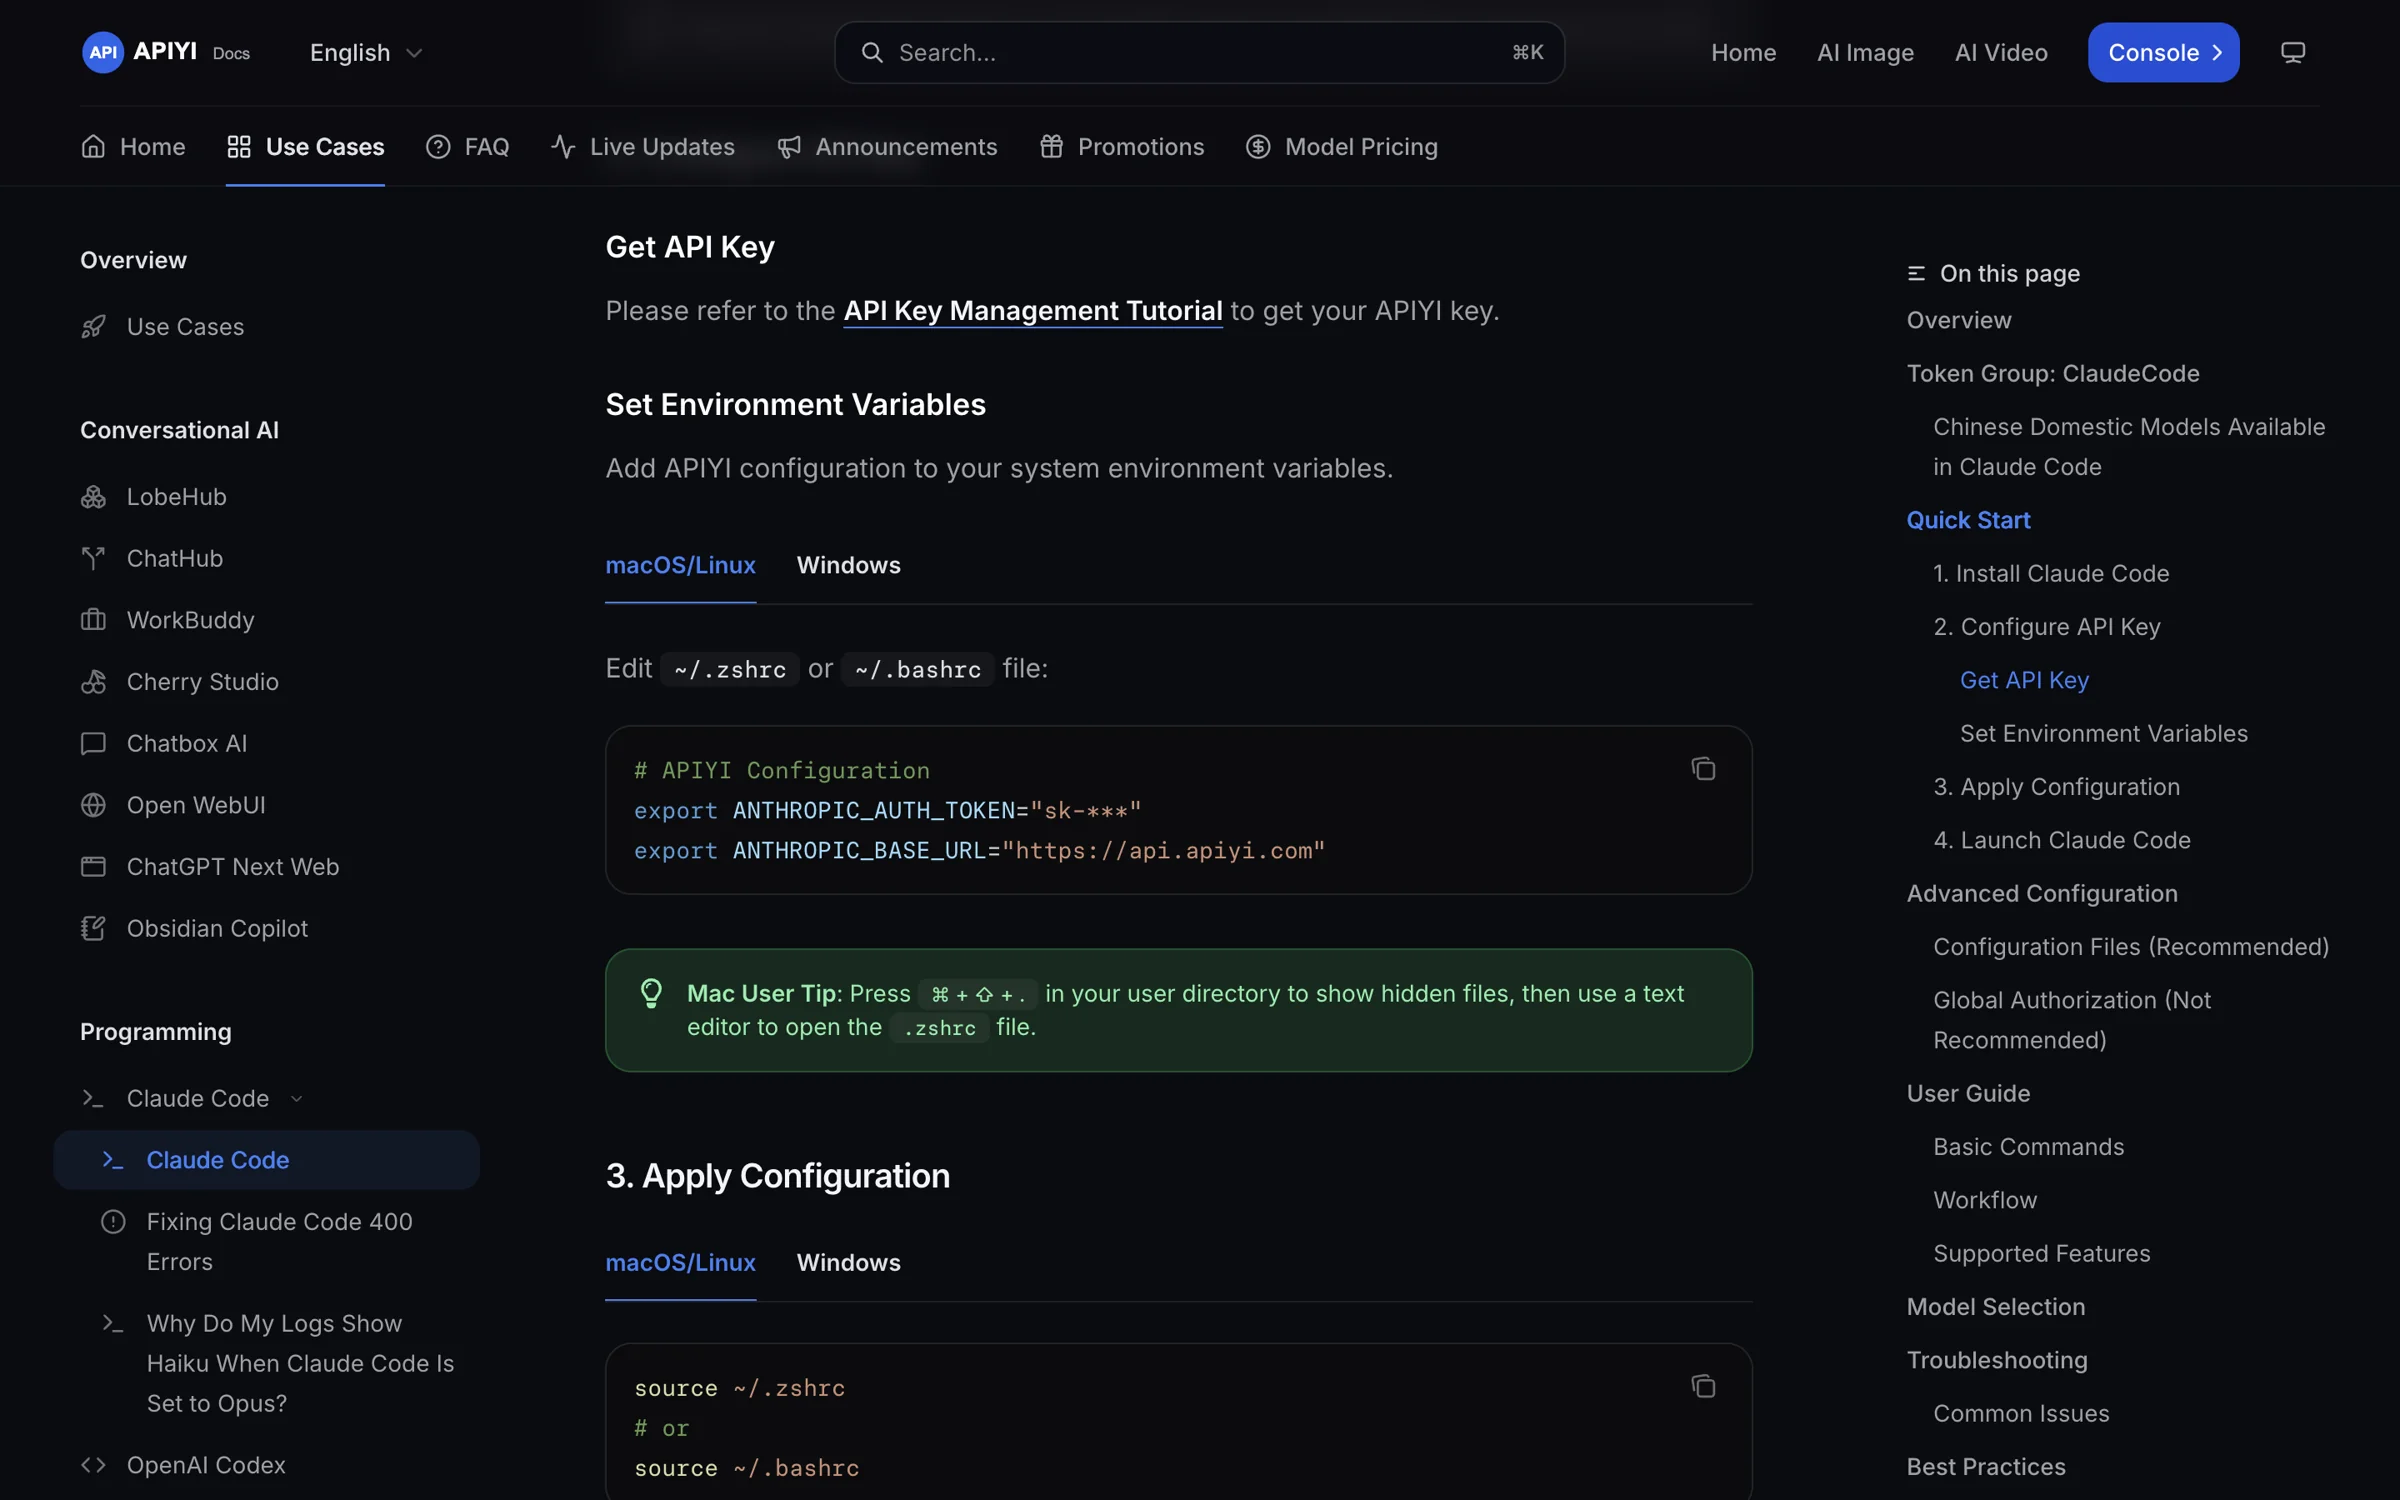This screenshot has height=1500, width=2400.
Task: Jump to 4. Launch Claude Code outline entry
Action: pyautogui.click(x=2062, y=840)
